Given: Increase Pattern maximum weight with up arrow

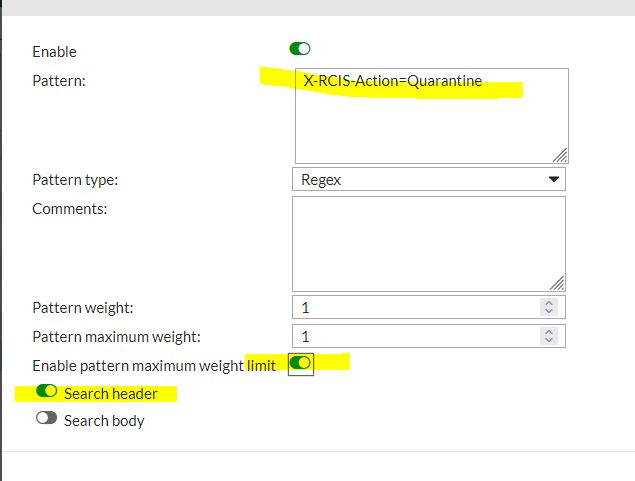Looking at the screenshot, I should (x=547, y=332).
